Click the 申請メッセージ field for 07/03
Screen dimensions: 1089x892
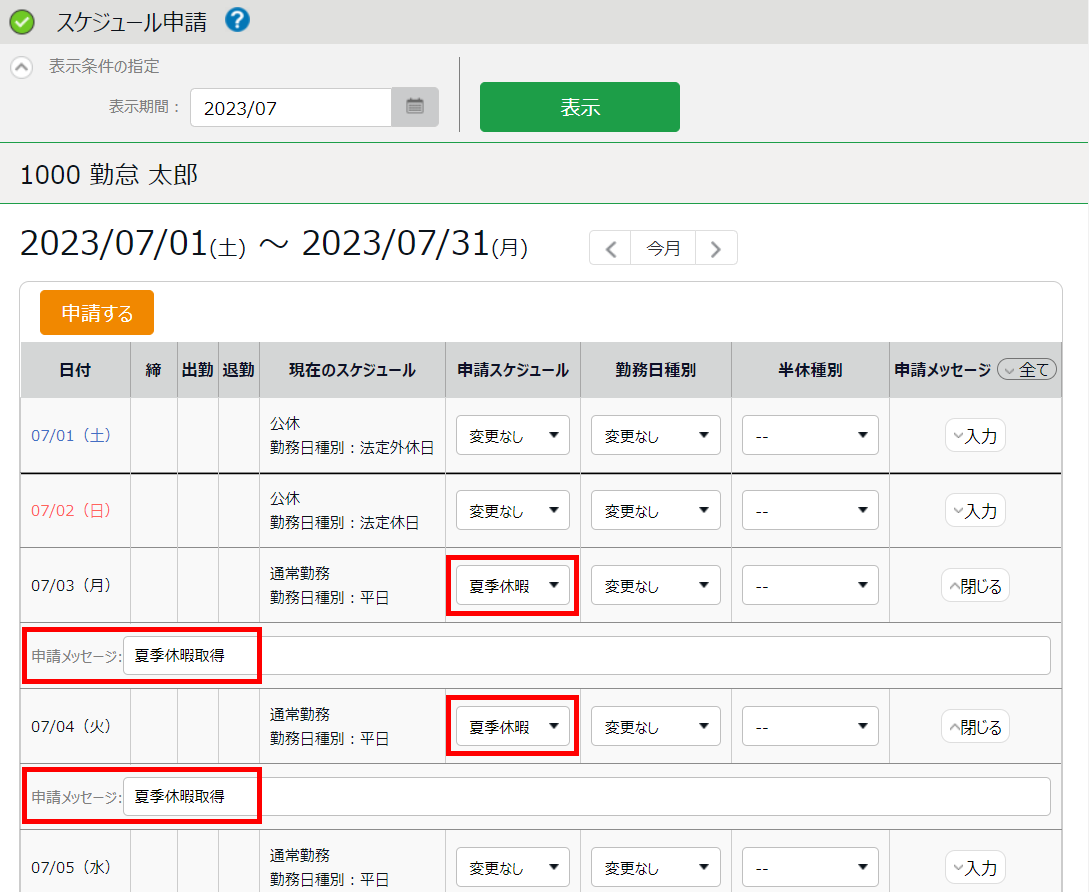[x=586, y=656]
